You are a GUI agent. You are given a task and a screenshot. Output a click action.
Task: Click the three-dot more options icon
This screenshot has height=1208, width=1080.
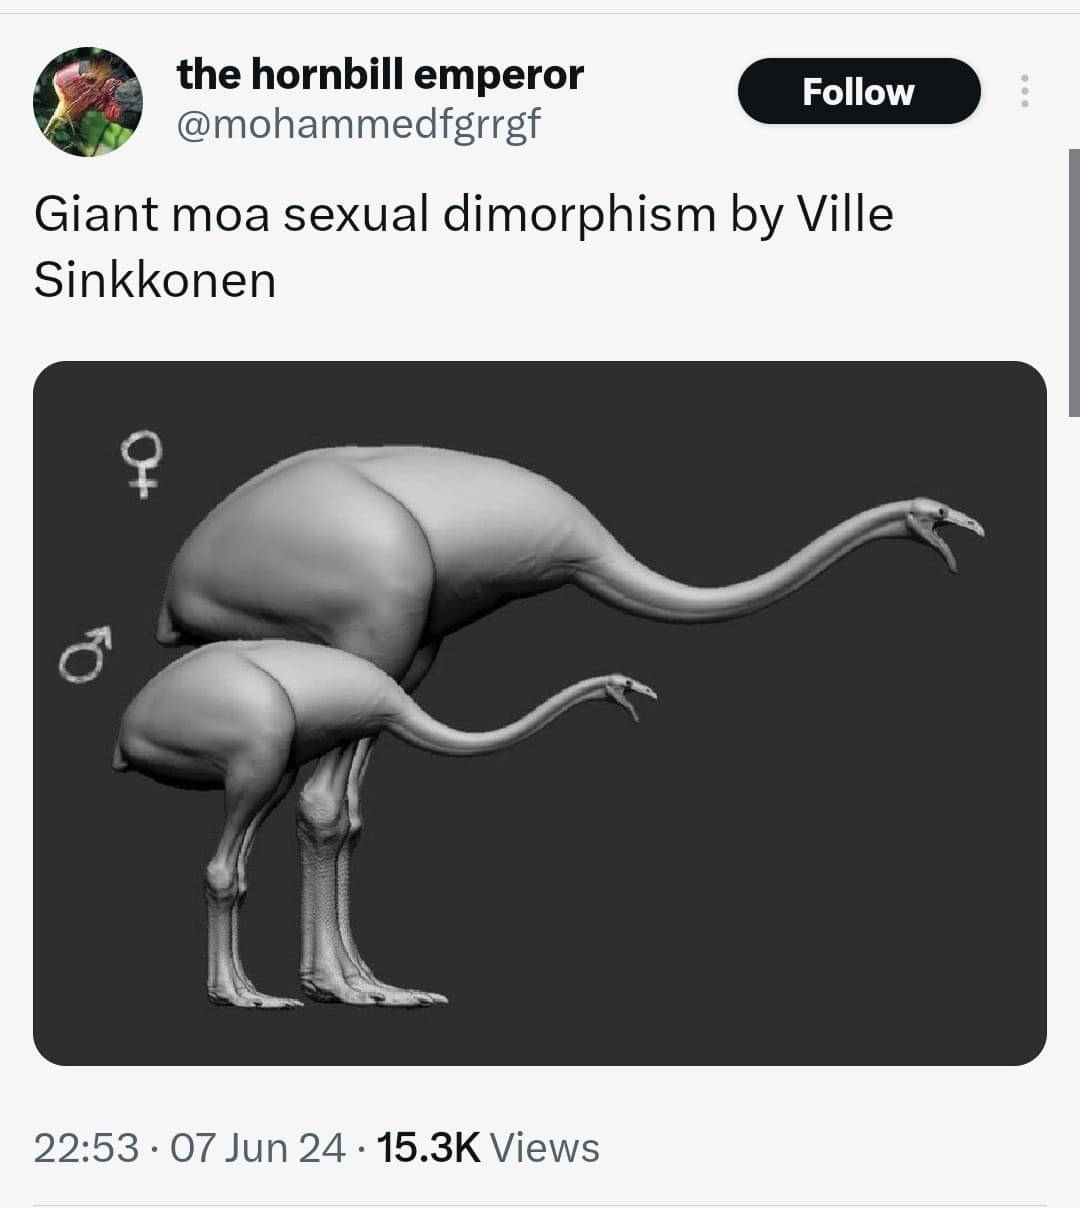1023,92
